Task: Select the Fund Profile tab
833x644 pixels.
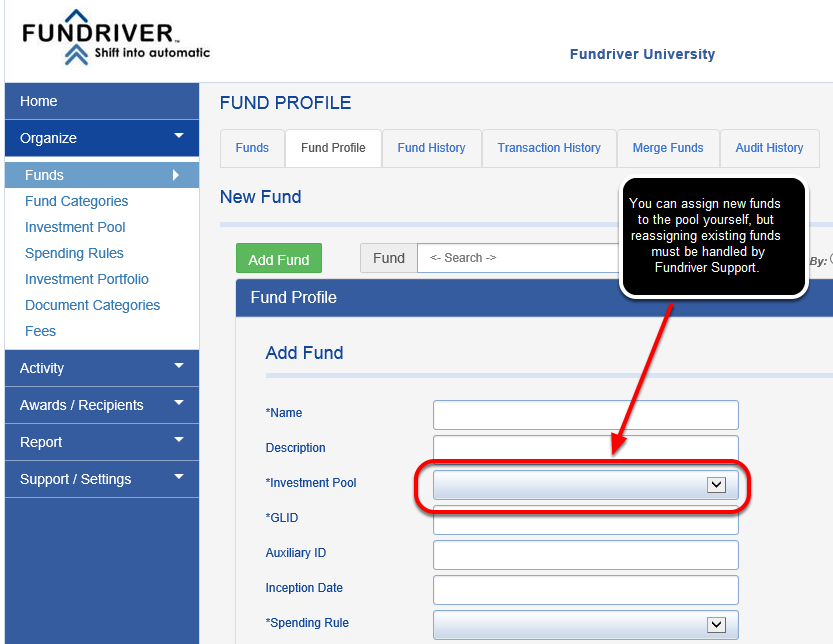Action: pos(333,148)
